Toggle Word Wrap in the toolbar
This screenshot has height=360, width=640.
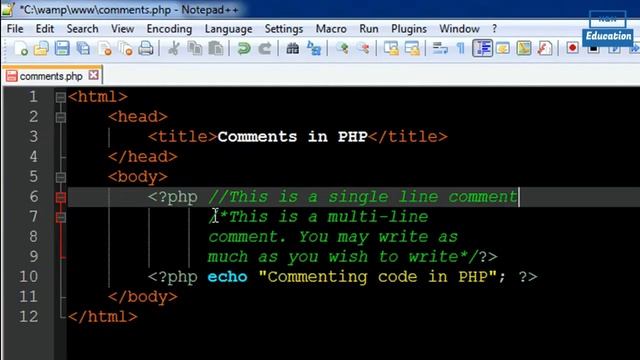click(x=440, y=49)
